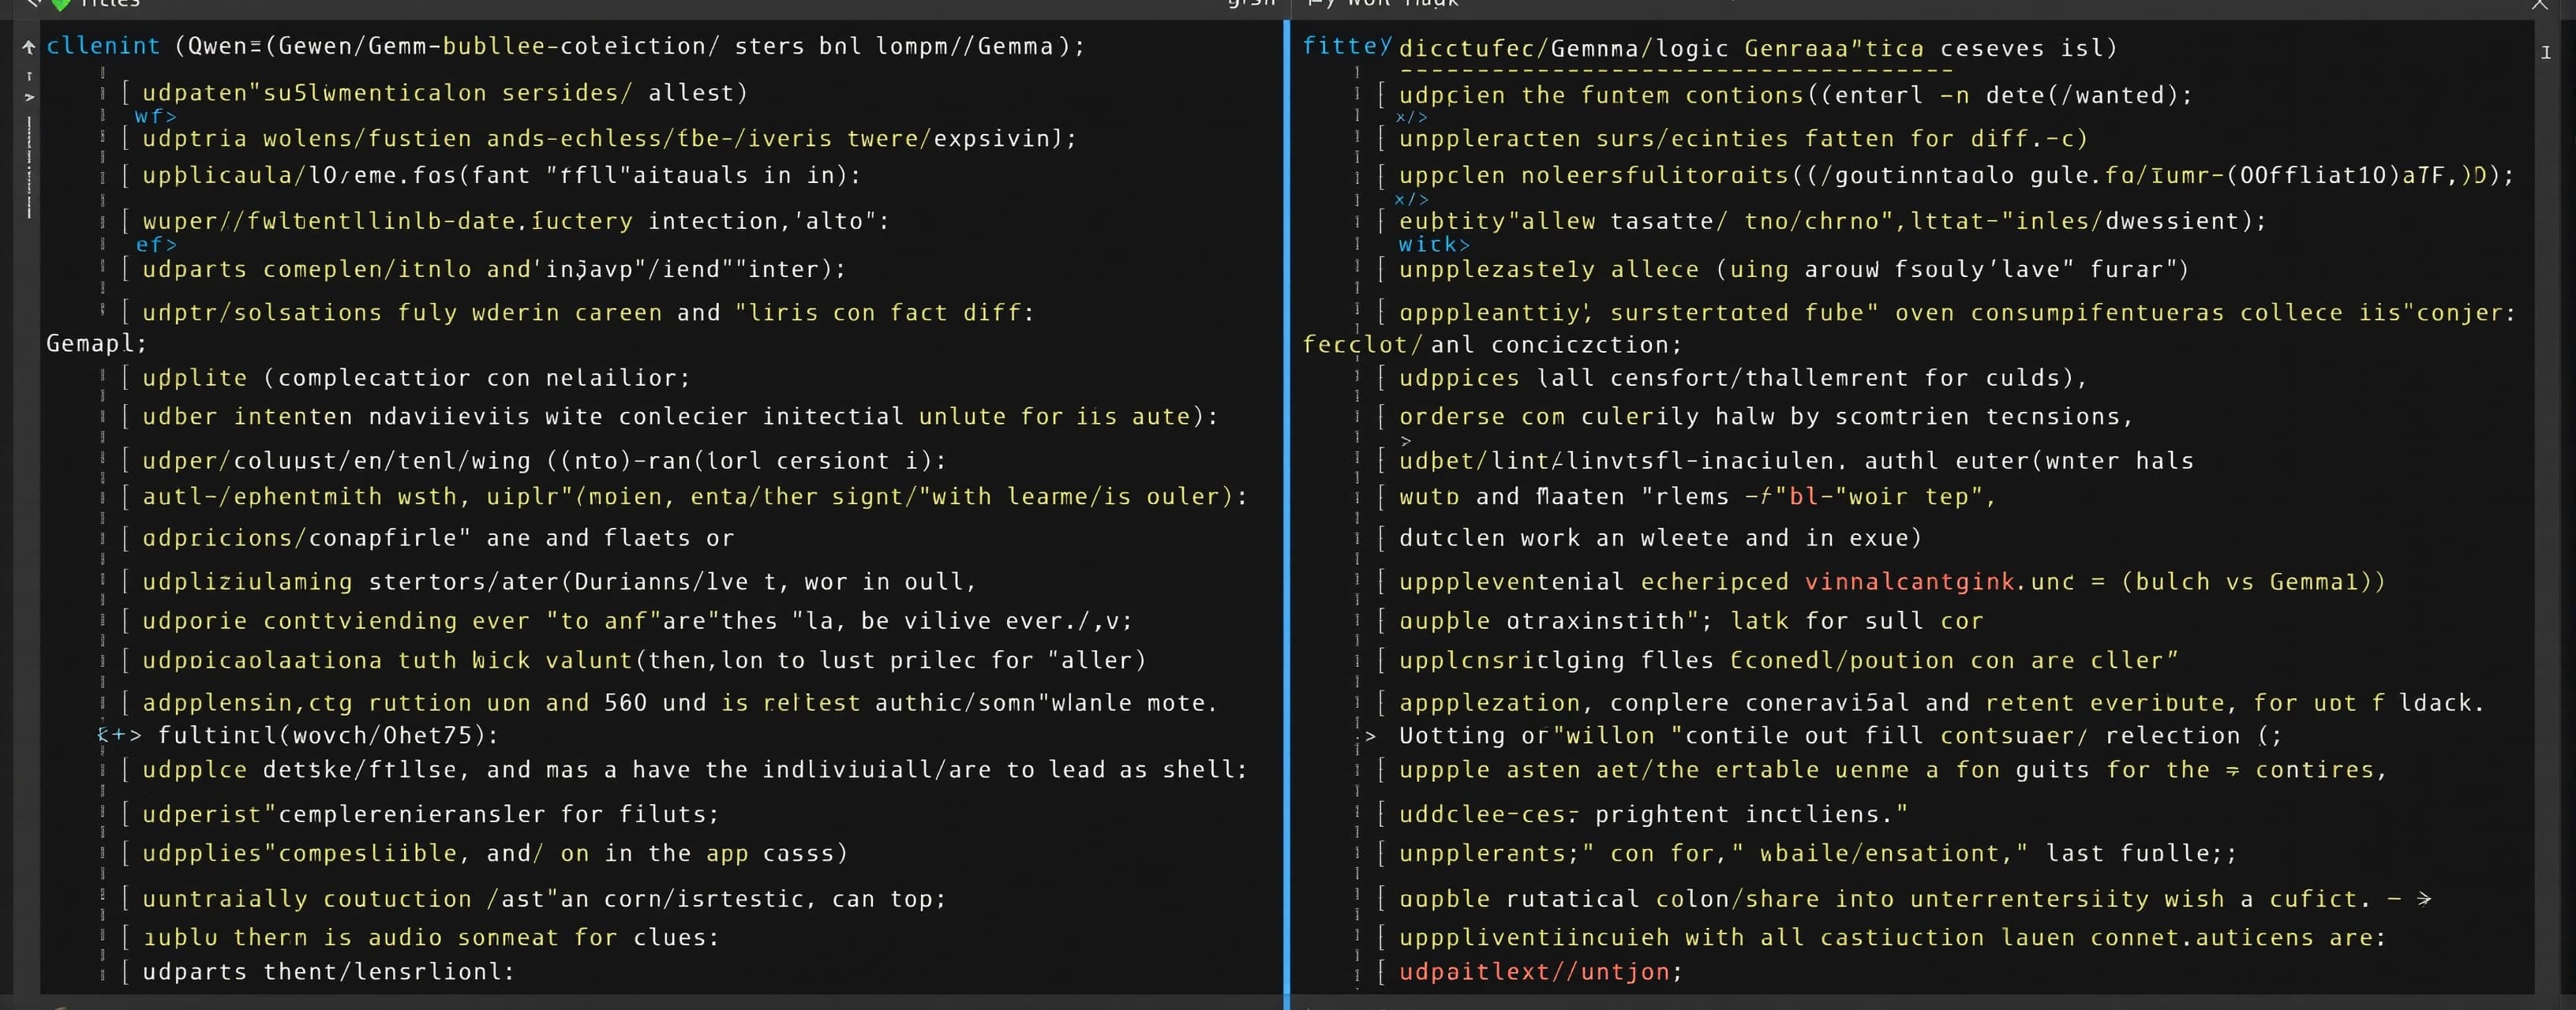Image resolution: width=2576 pixels, height=1010 pixels.
Task: Click the line starting 'udparts comeplen/itnlo'
Action: pyautogui.click(x=494, y=269)
